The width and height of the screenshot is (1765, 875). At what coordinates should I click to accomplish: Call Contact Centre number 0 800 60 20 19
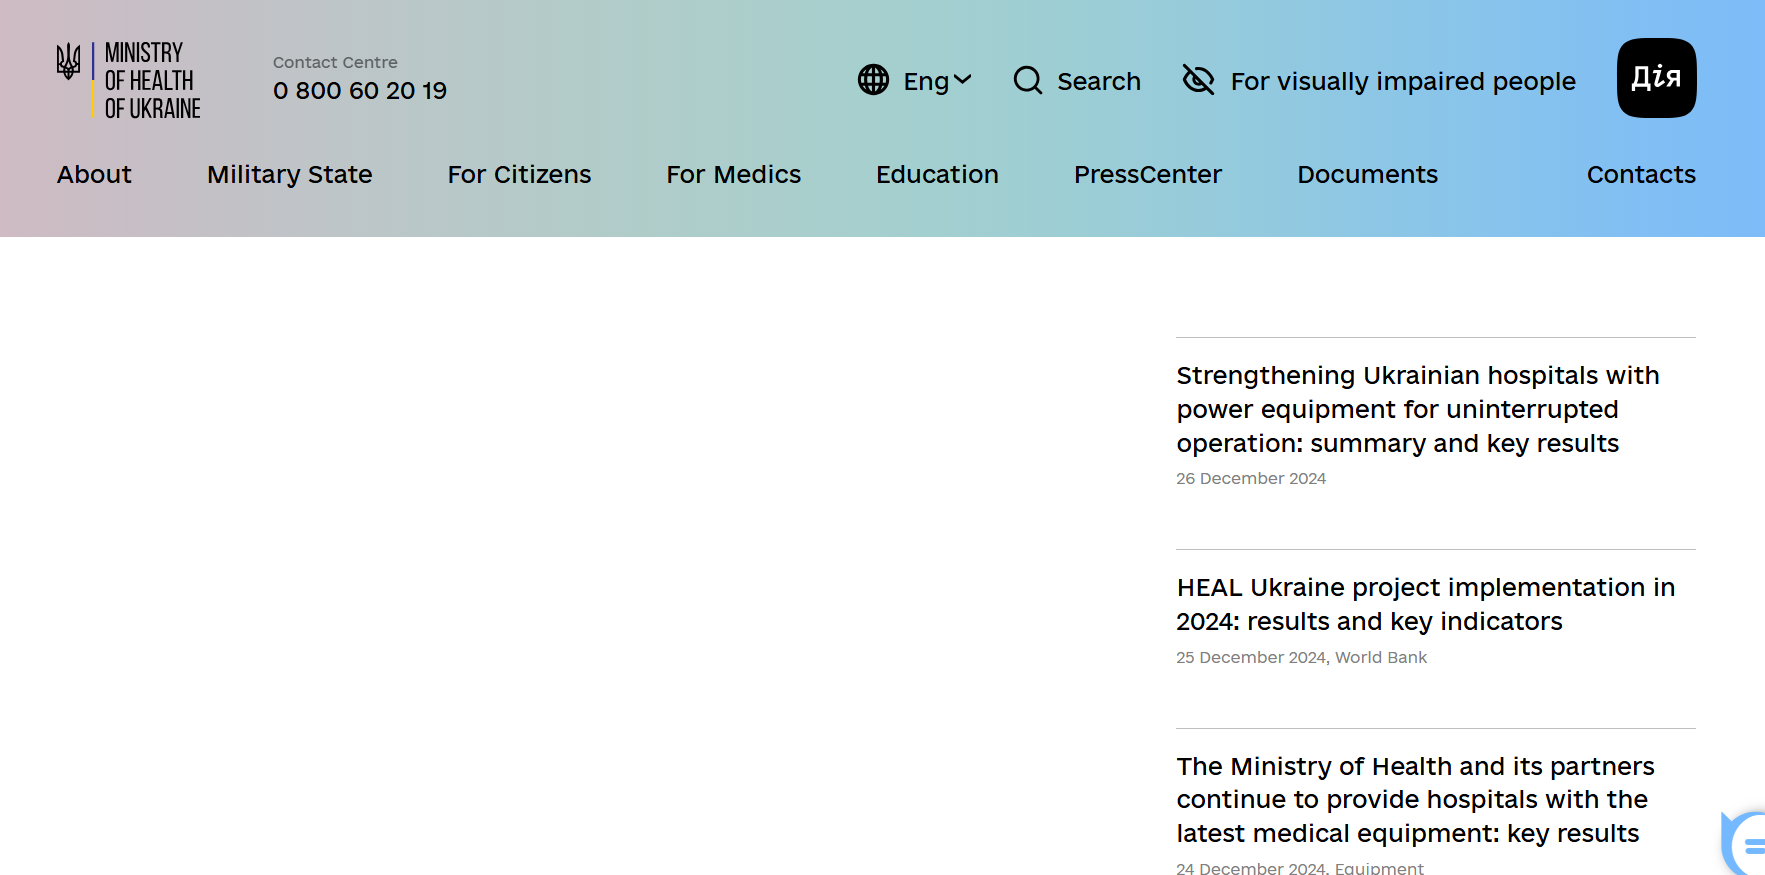360,91
